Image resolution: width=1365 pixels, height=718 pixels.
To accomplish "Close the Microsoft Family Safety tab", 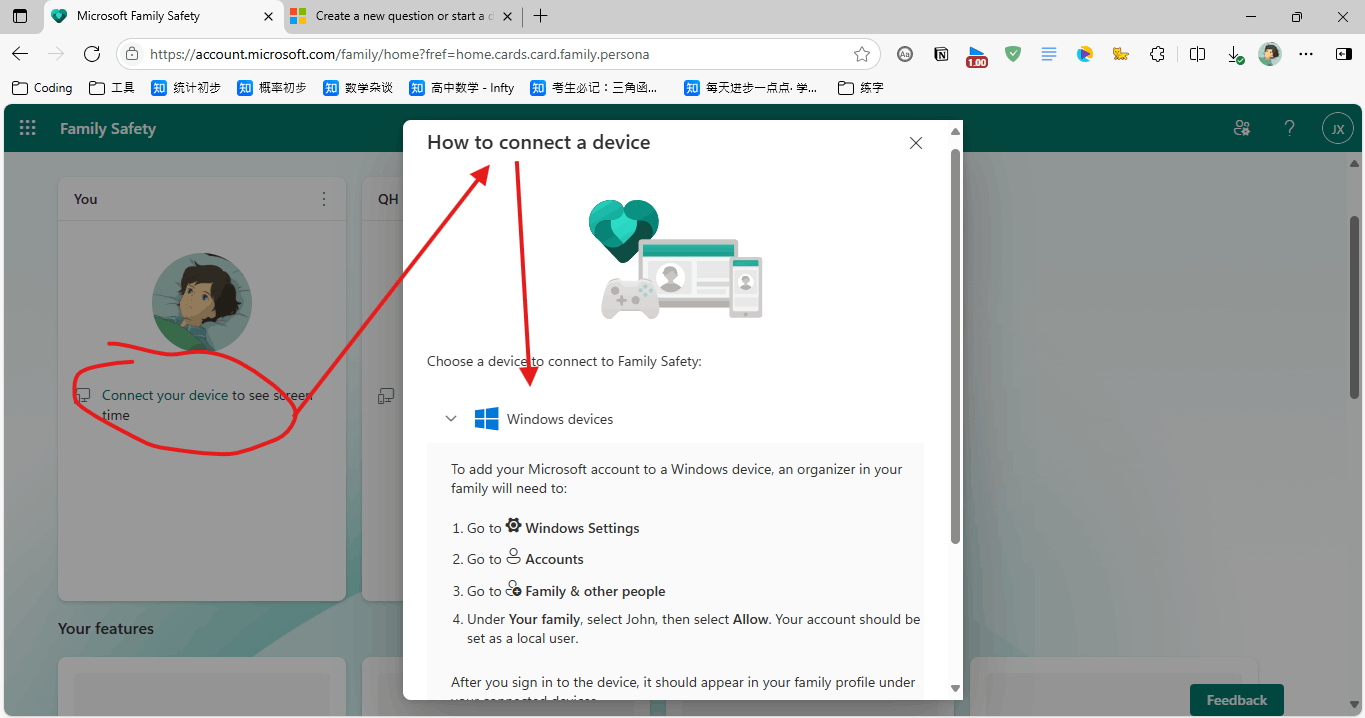I will pos(268,16).
